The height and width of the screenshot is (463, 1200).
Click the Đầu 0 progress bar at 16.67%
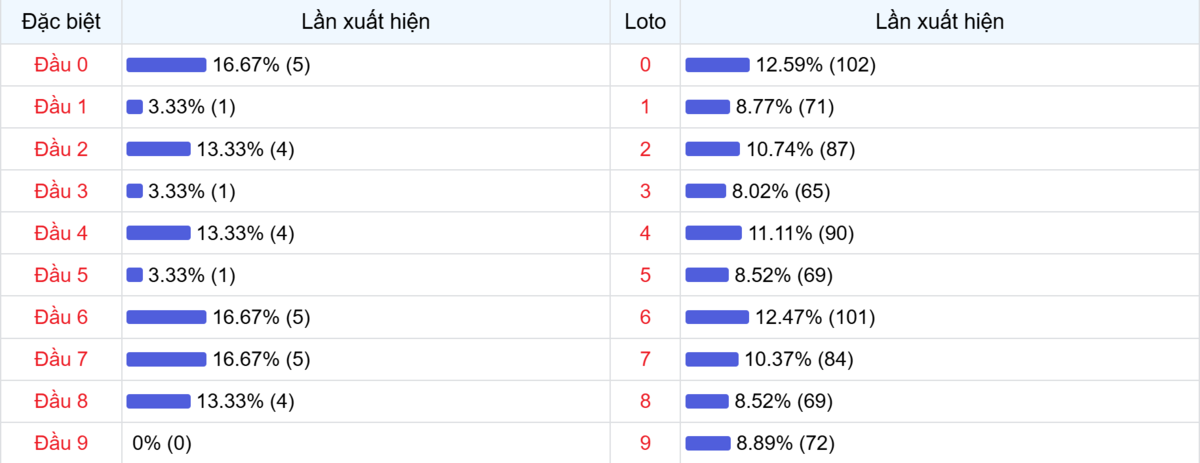click(x=166, y=65)
